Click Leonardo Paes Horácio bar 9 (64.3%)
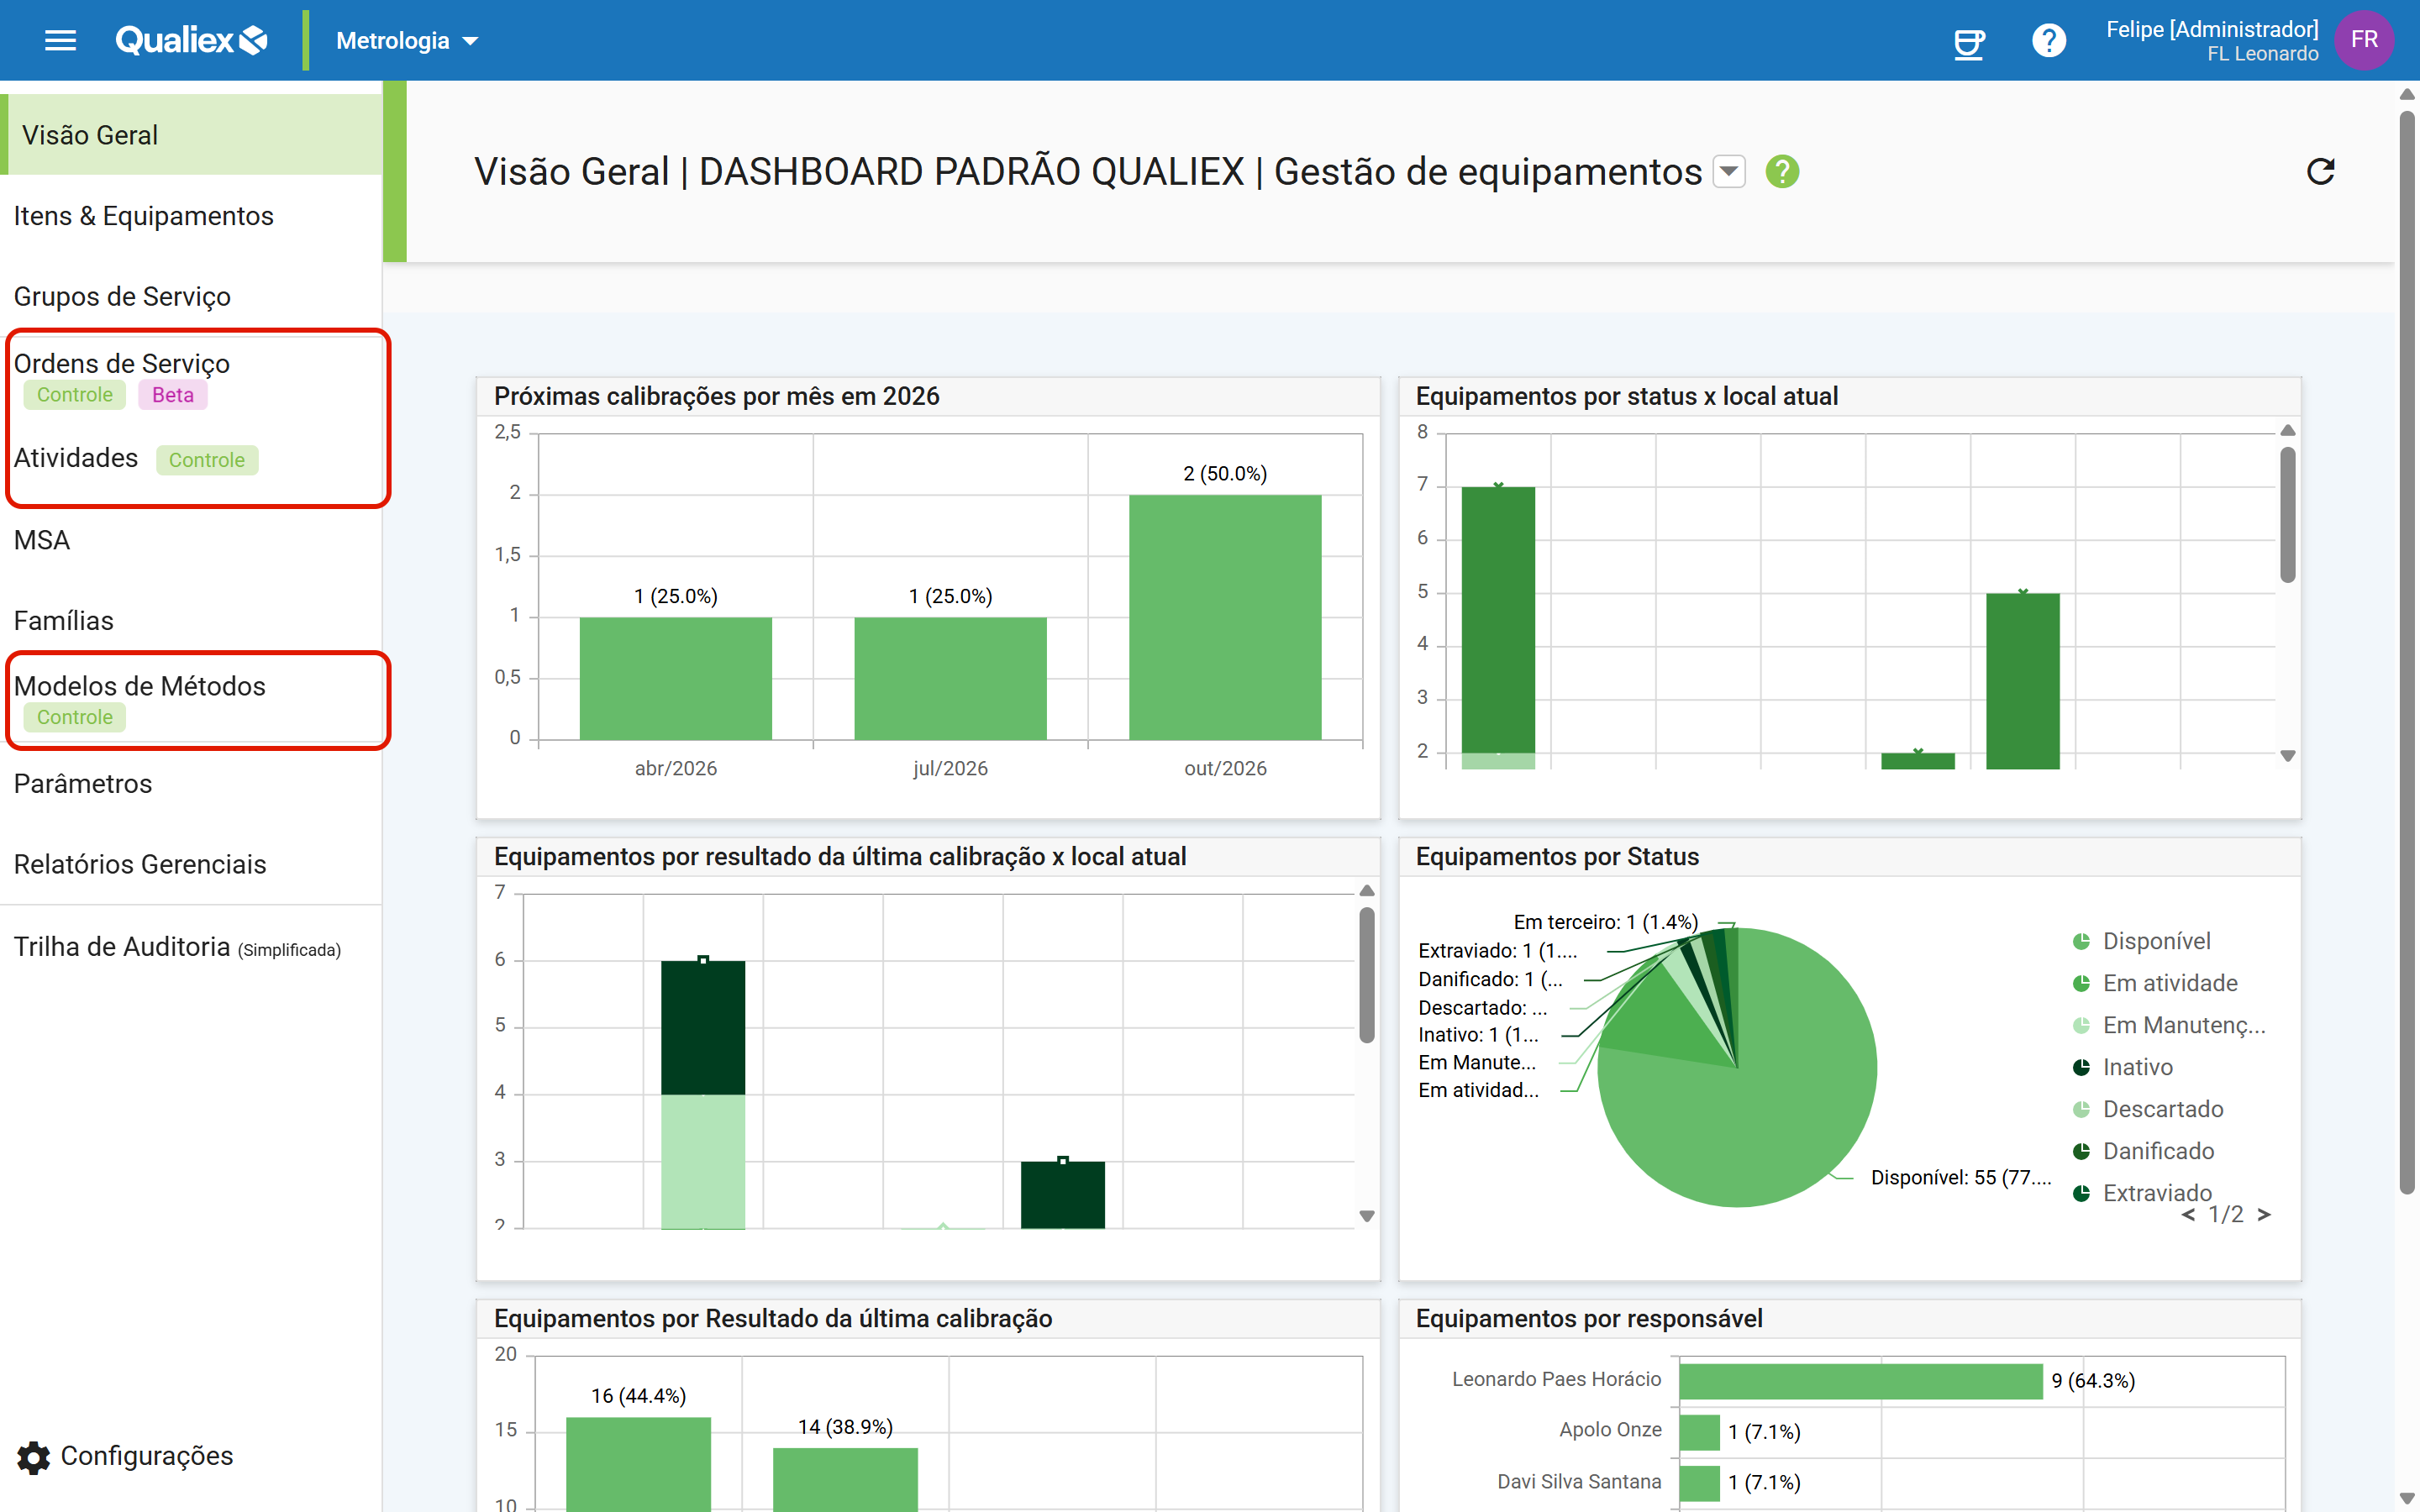2420x1512 pixels. point(1860,1381)
